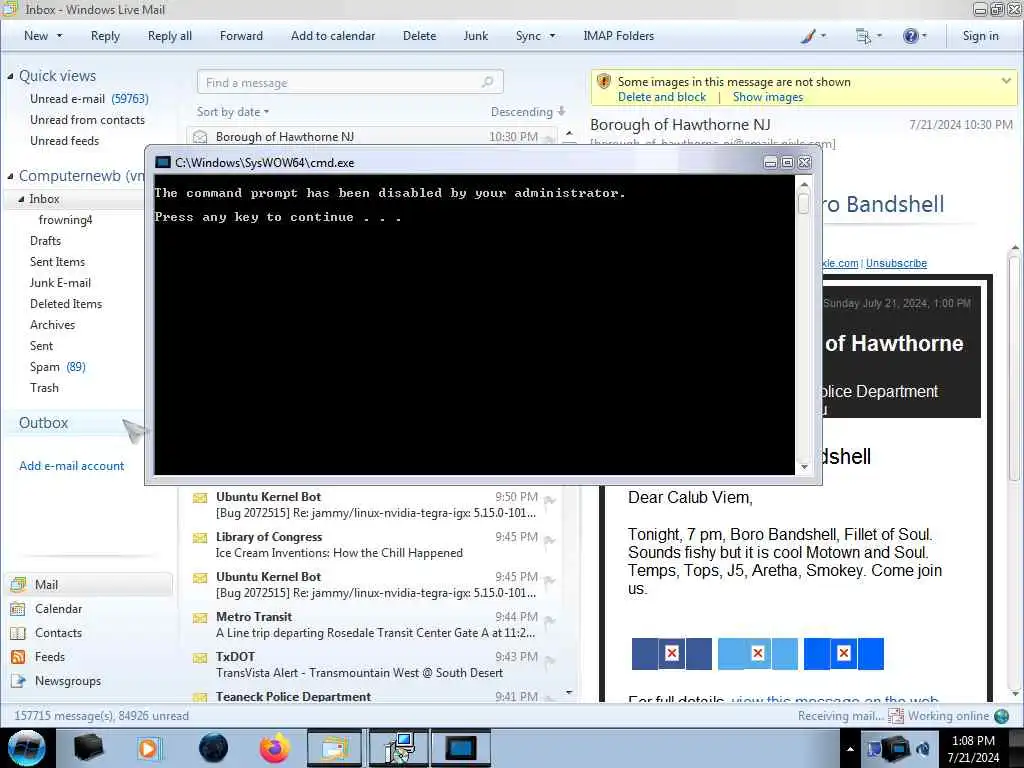Screen dimensions: 1024x768
Task: Click Sign in button
Action: 980,36
